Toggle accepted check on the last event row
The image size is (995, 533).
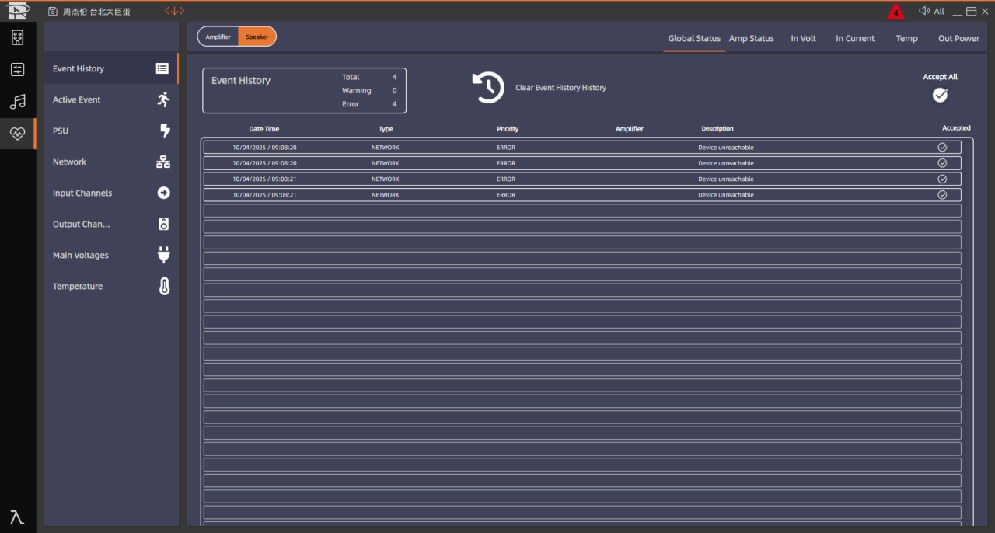942,195
